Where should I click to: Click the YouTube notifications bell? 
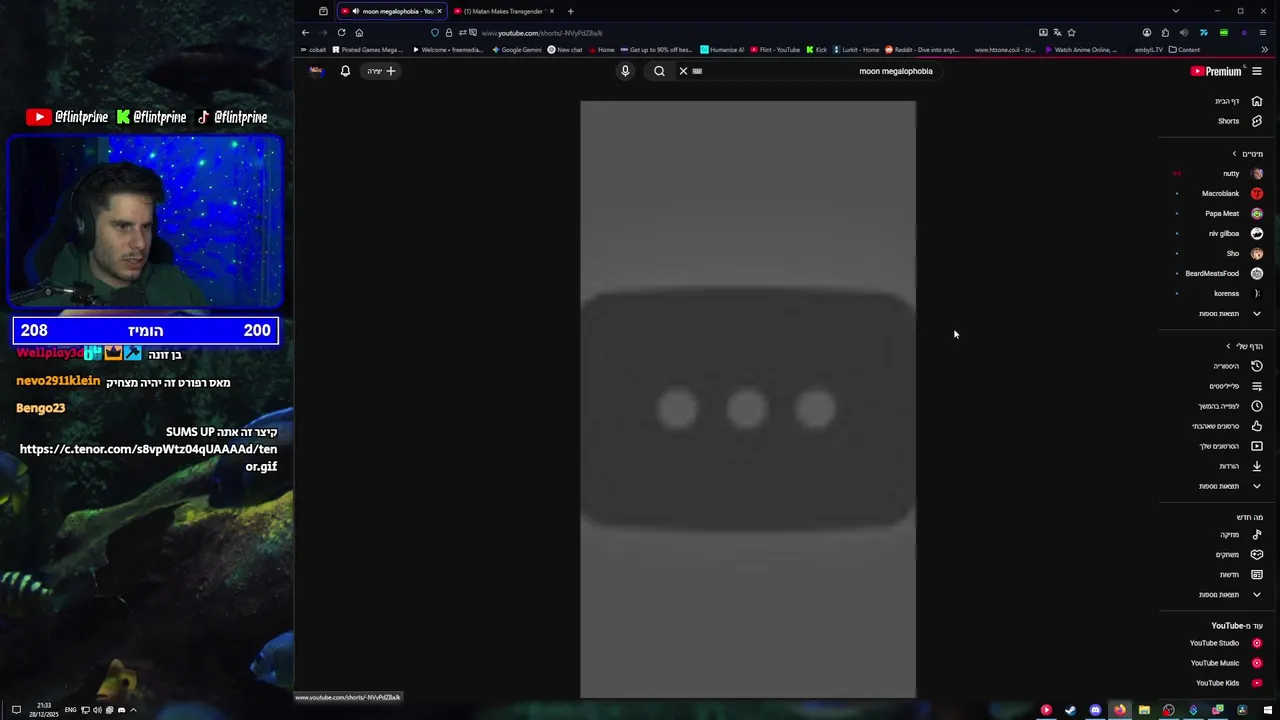tap(345, 71)
